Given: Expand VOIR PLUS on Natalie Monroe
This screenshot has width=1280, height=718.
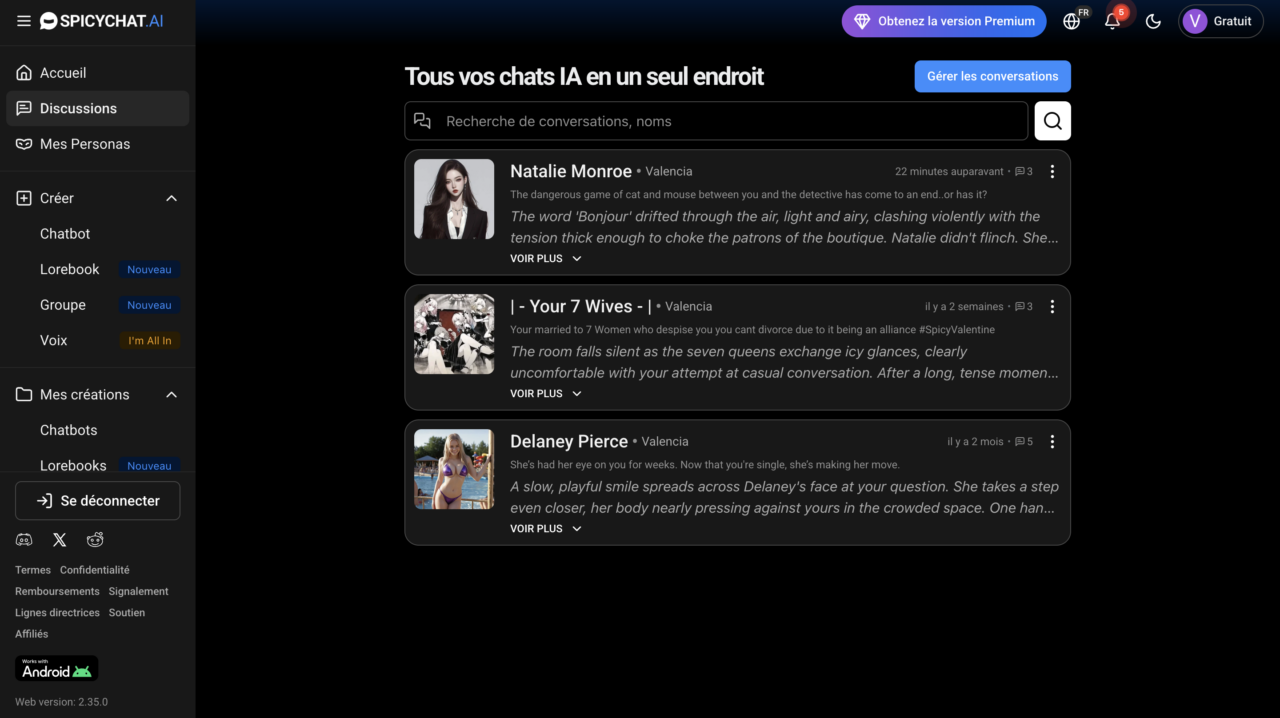Looking at the screenshot, I should [546, 259].
